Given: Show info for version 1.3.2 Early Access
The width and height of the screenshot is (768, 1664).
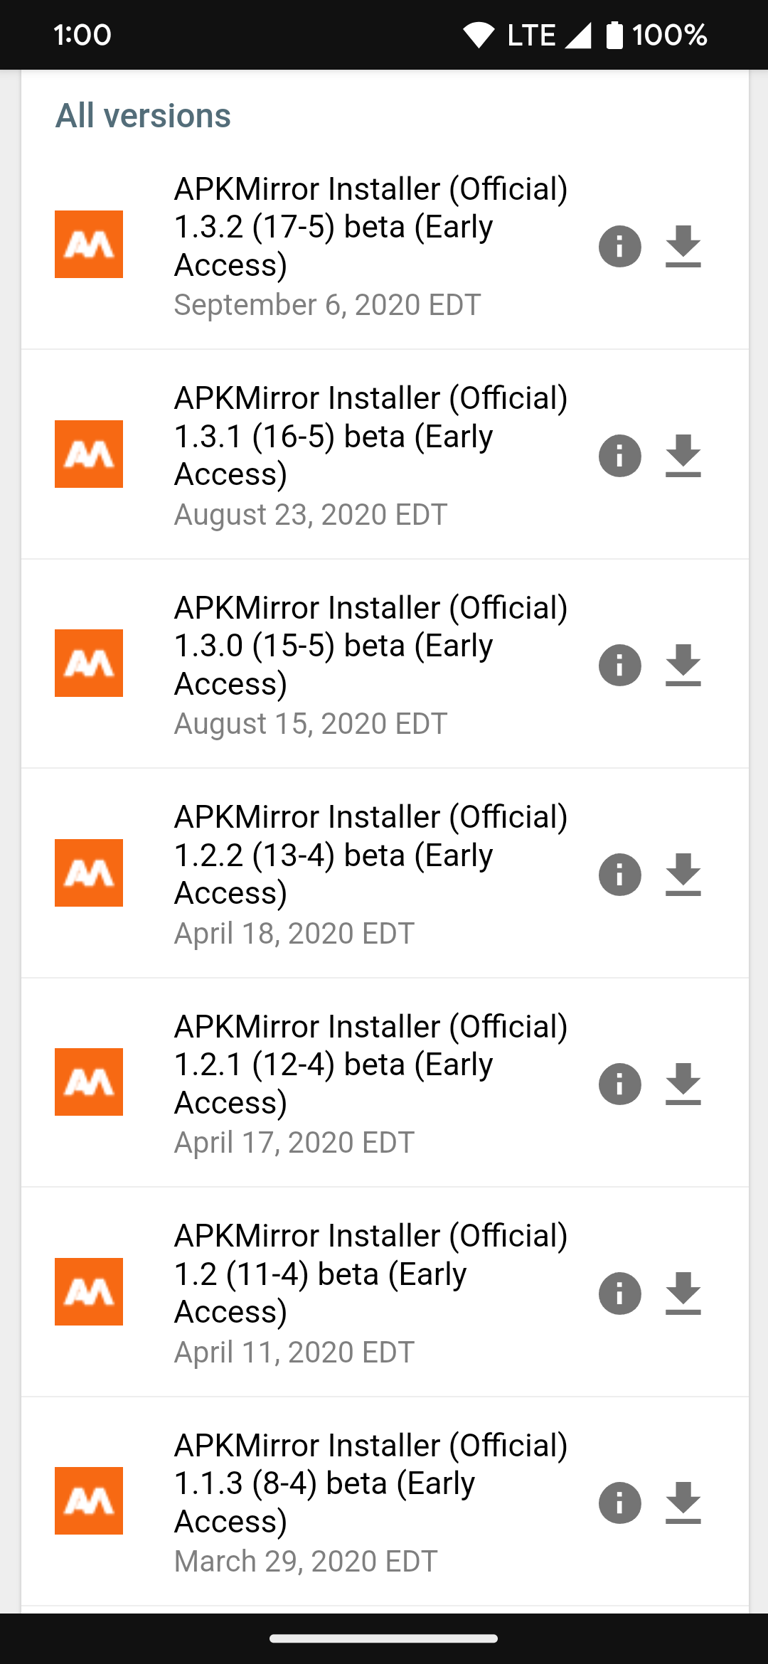Looking at the screenshot, I should pyautogui.click(x=619, y=247).
